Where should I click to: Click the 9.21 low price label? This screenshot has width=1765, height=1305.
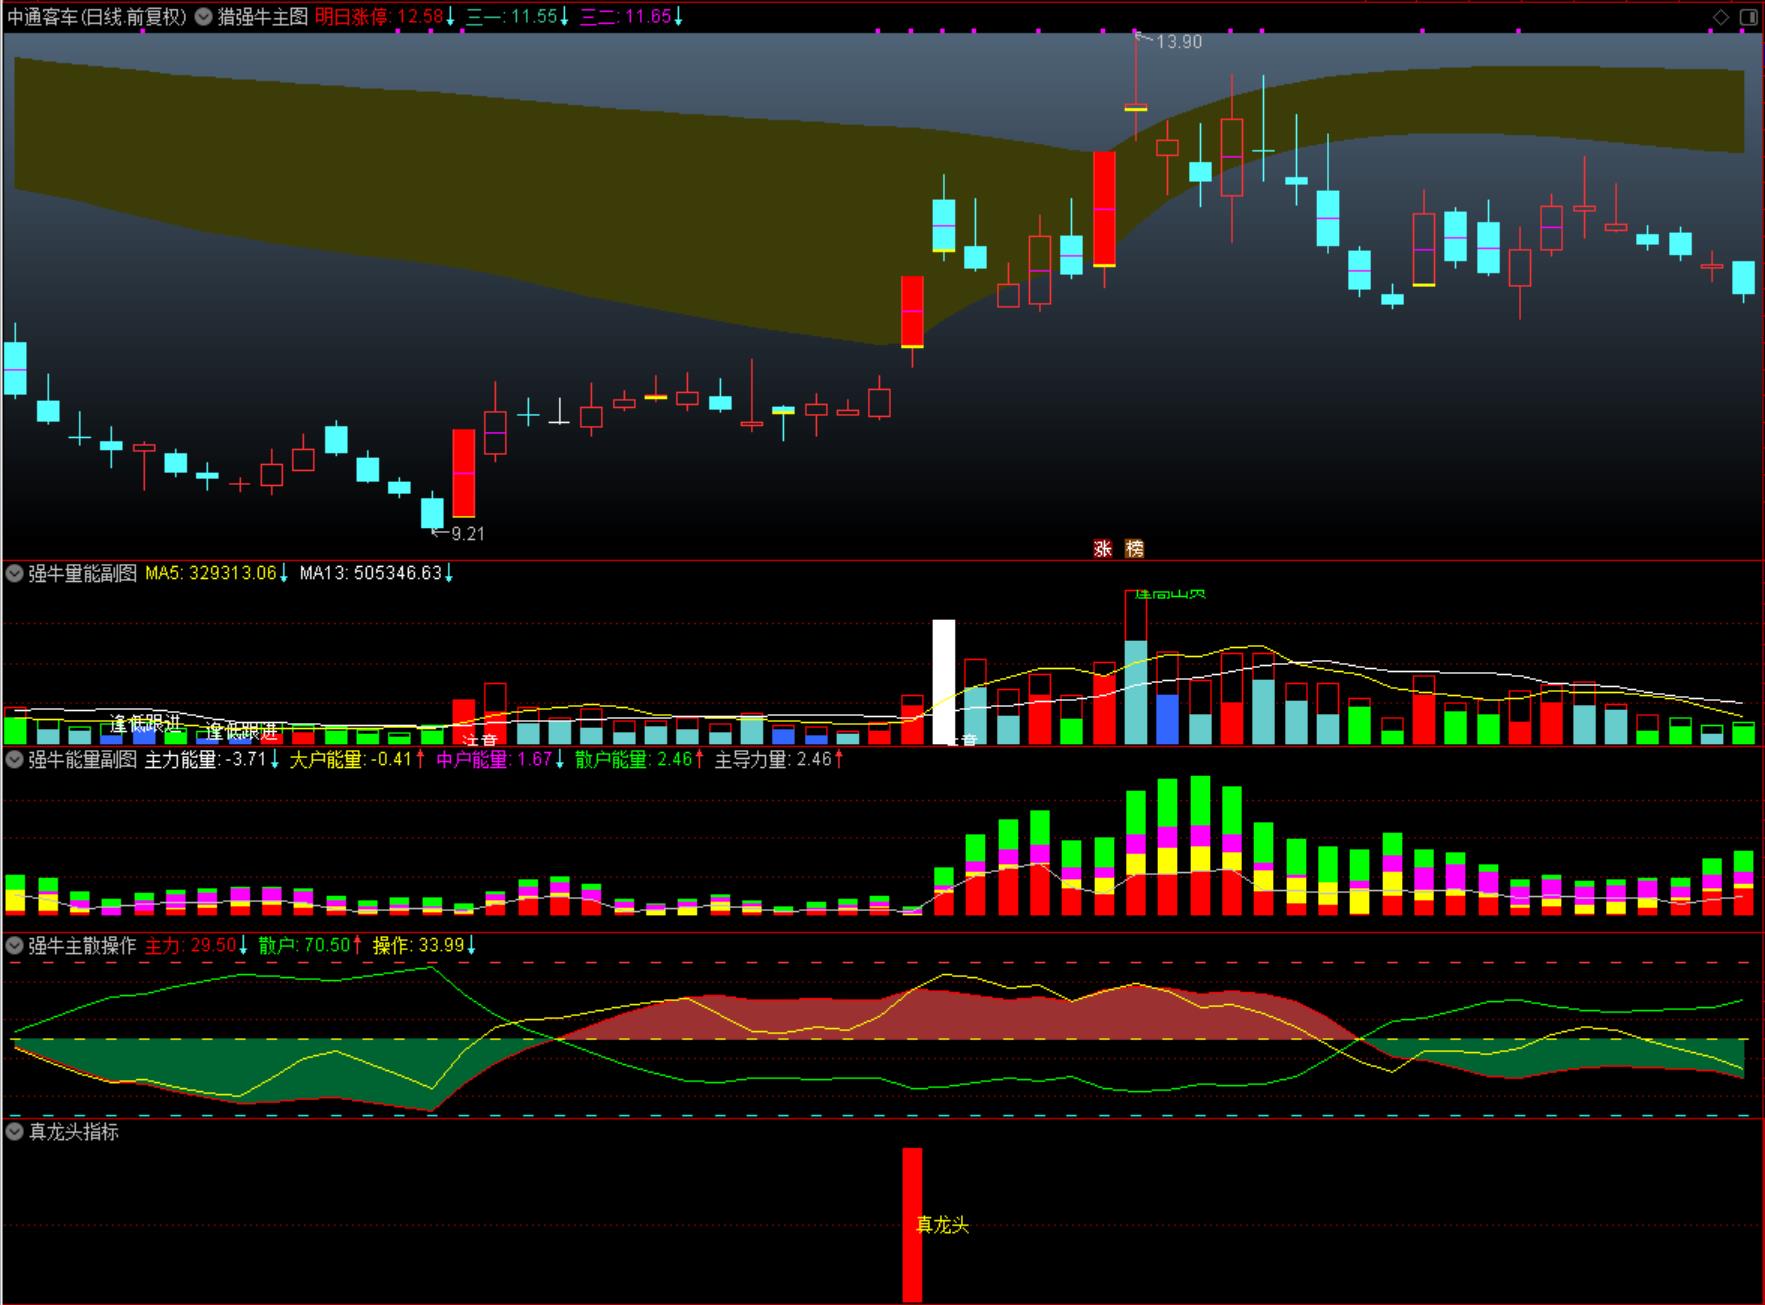tap(468, 534)
